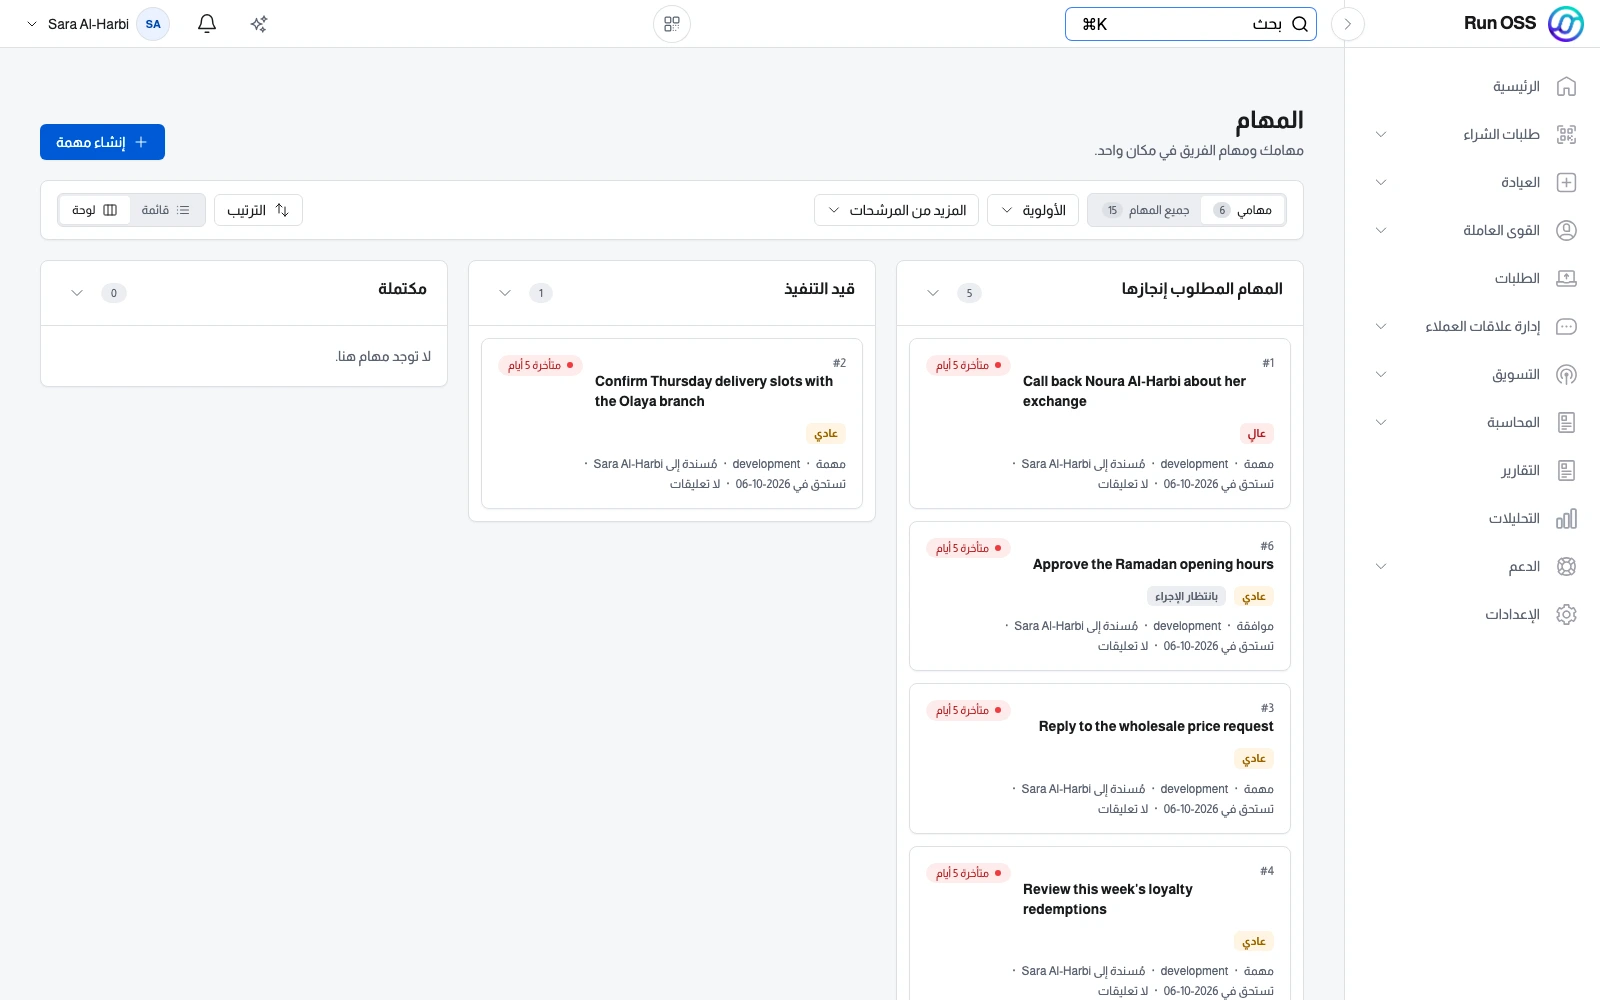Open الإعدادات settings gear icon
The height and width of the screenshot is (1000, 1600).
point(1566,615)
